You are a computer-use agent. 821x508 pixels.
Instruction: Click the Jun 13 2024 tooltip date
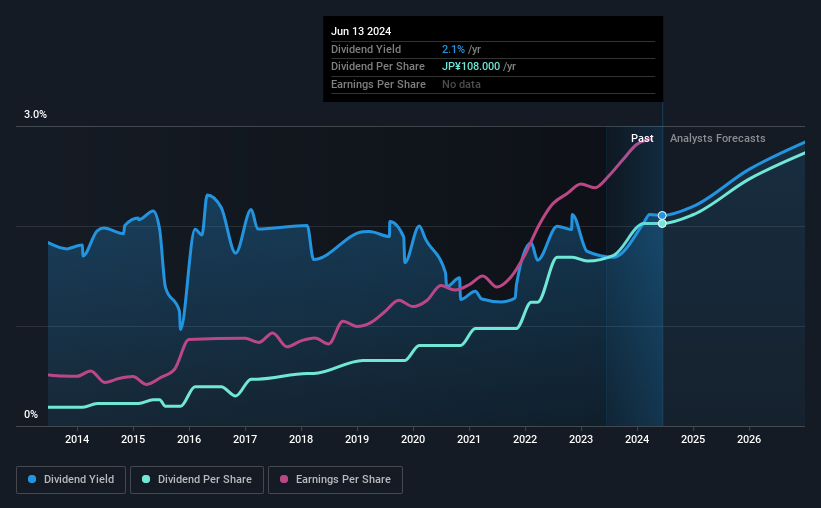[361, 31]
